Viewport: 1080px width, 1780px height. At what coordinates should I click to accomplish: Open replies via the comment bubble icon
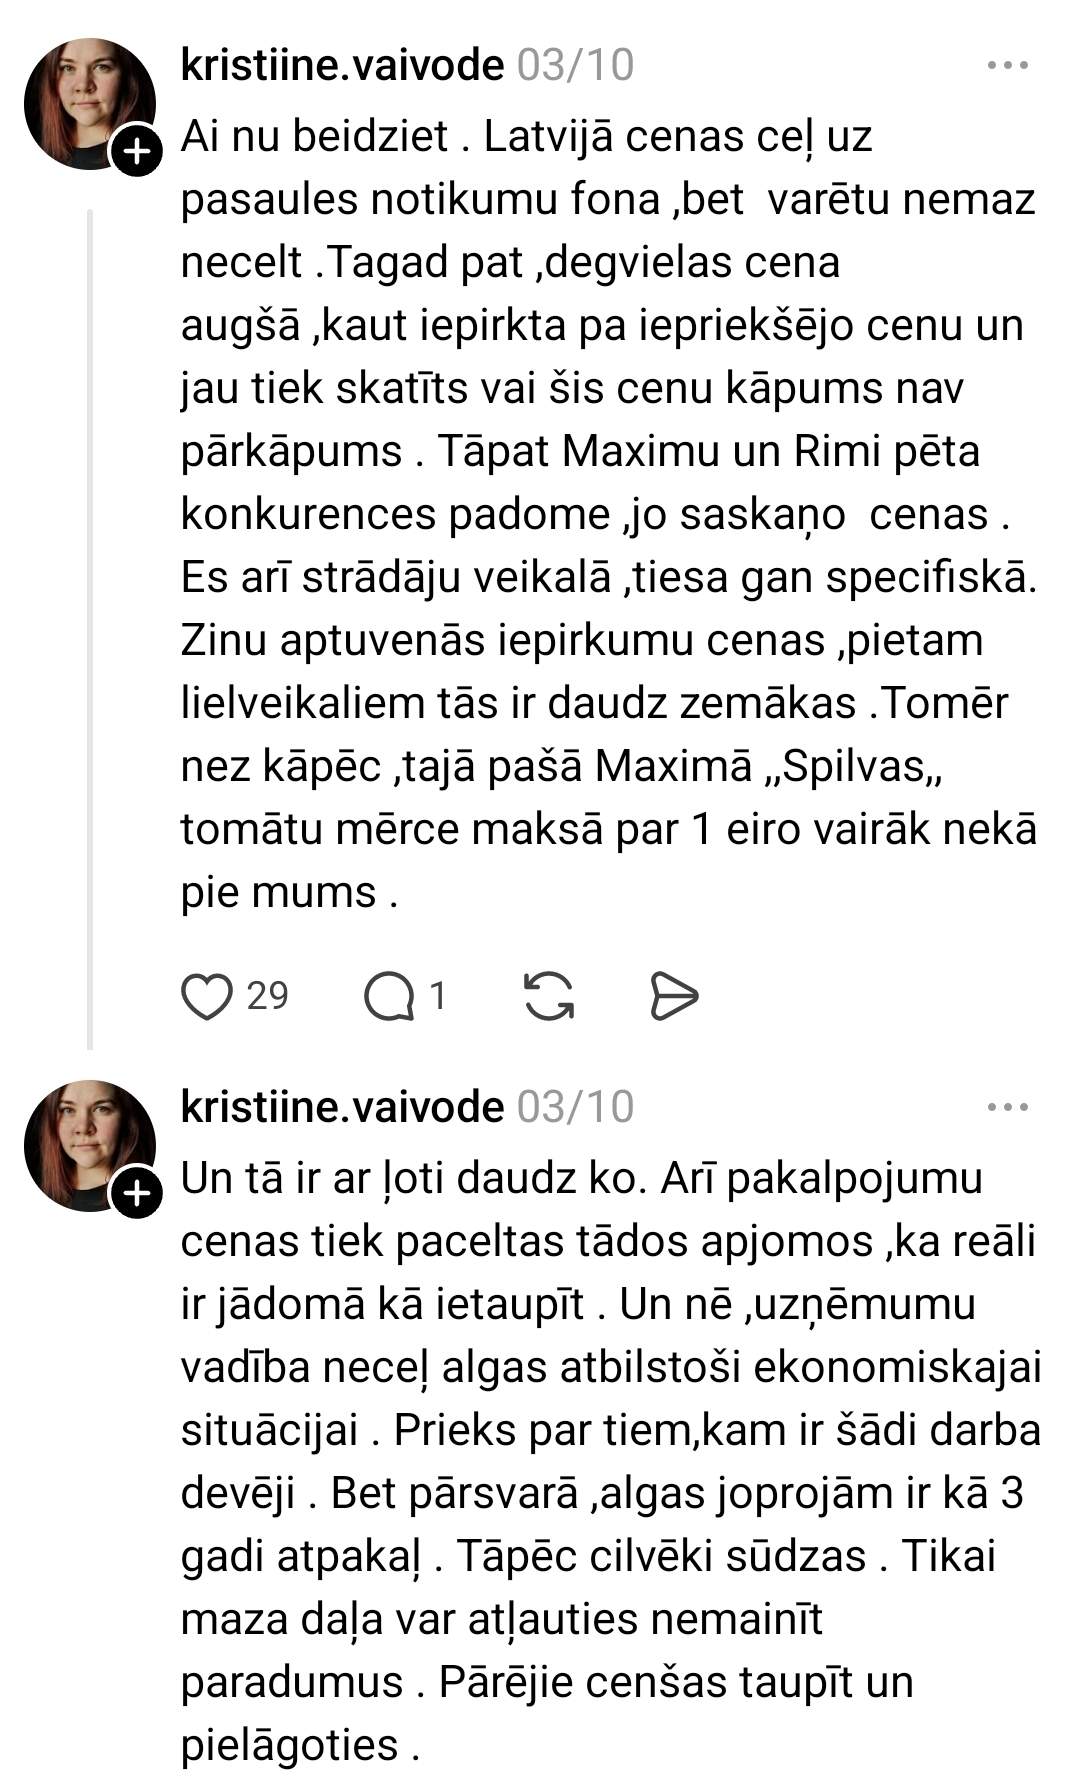pyautogui.click(x=389, y=996)
